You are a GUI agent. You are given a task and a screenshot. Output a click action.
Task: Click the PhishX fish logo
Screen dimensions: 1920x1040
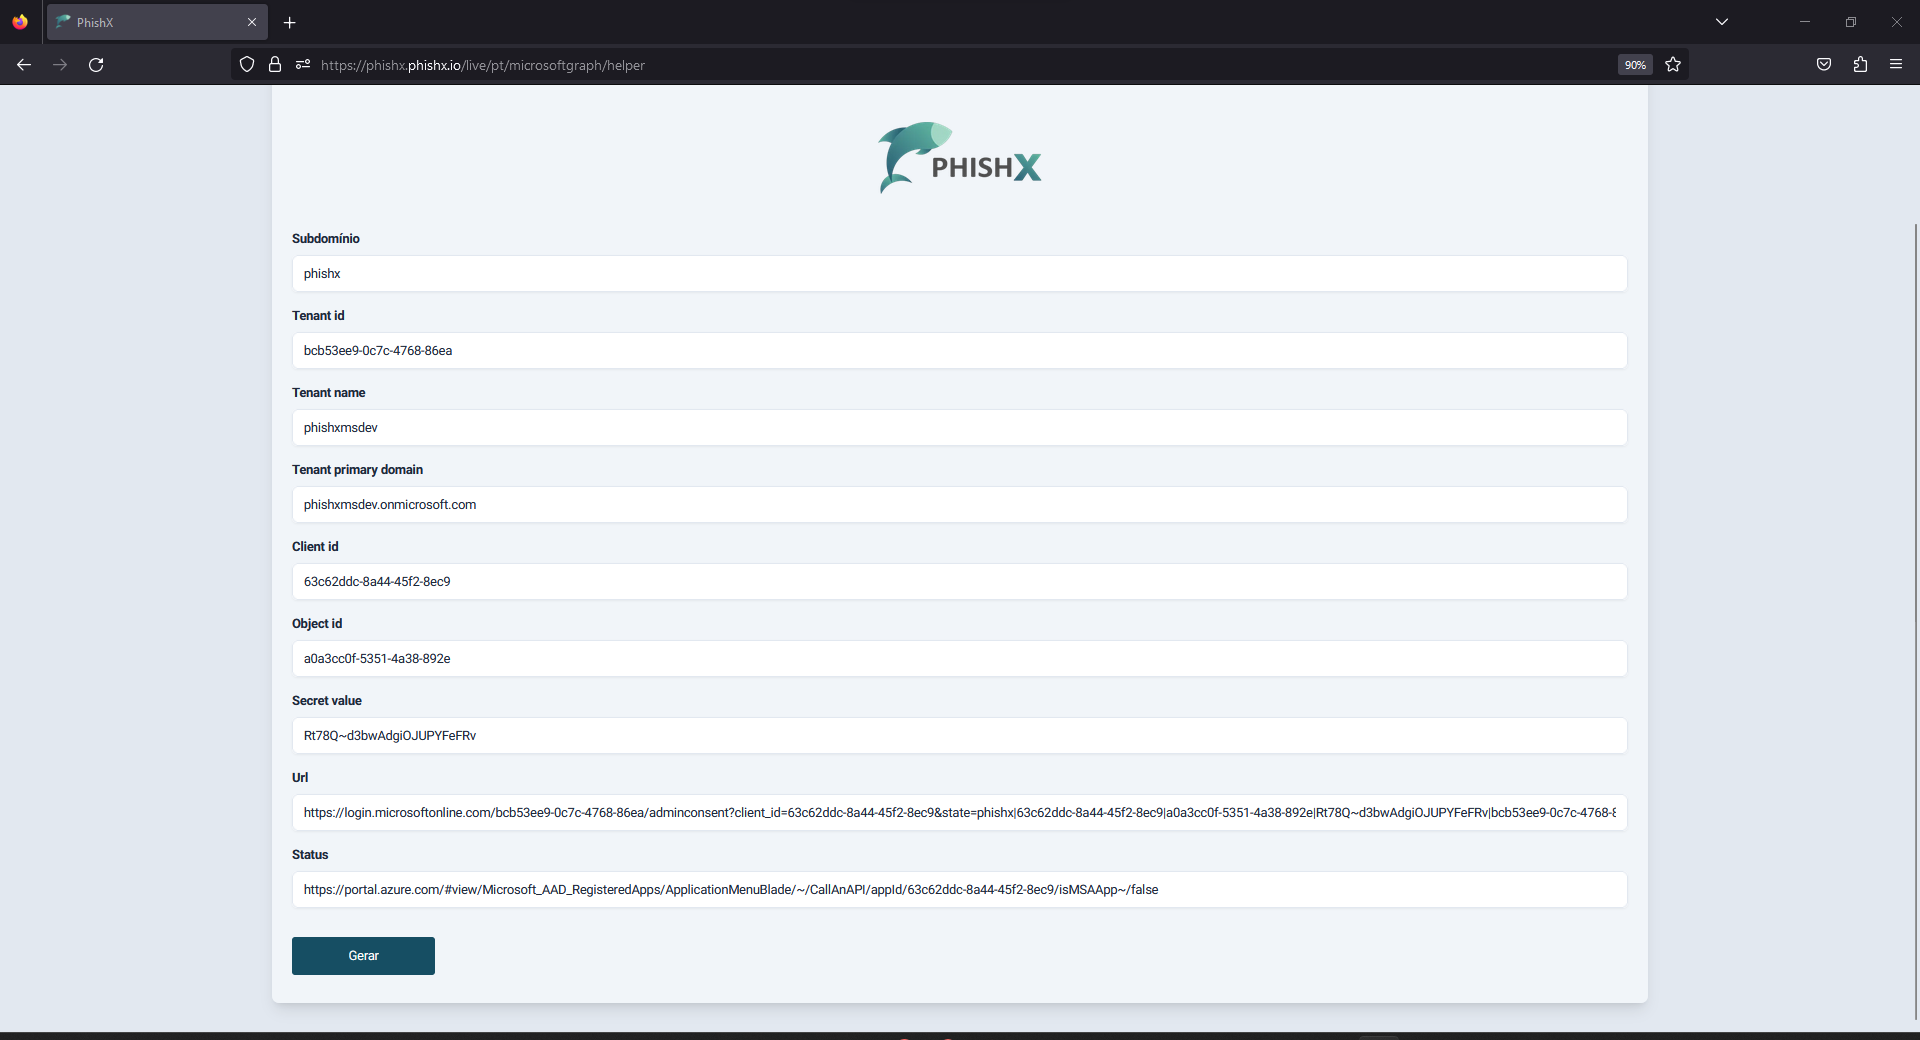pos(960,158)
